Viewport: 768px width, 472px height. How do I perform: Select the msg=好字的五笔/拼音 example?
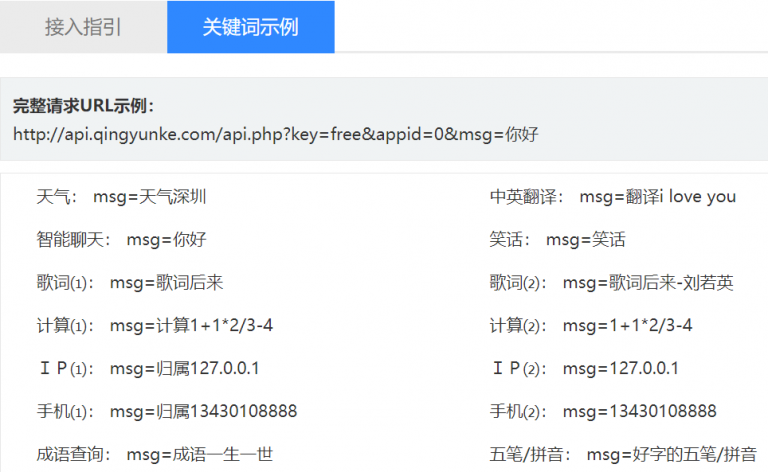(x=672, y=454)
